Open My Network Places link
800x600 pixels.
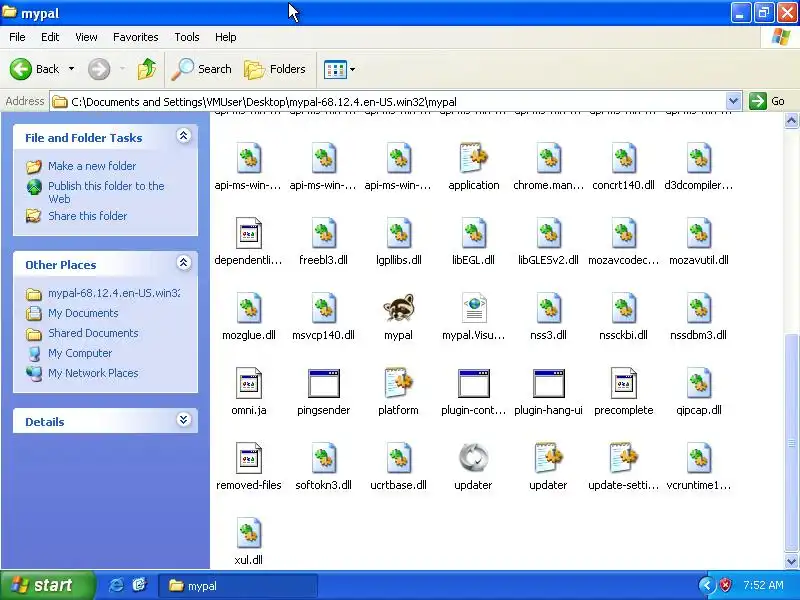(x=93, y=373)
